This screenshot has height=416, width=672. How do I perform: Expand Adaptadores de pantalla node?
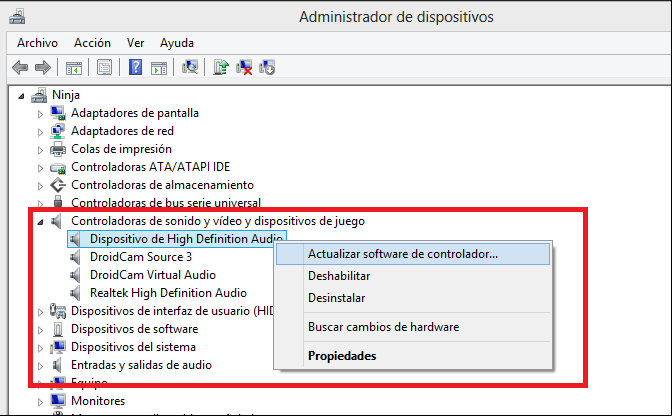[40, 114]
